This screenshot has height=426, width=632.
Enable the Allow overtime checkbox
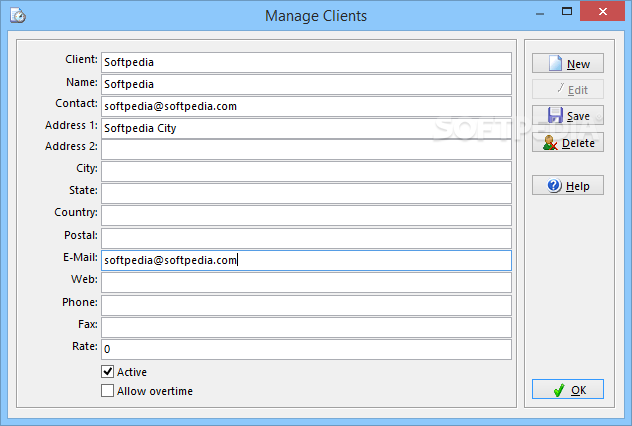point(107,391)
